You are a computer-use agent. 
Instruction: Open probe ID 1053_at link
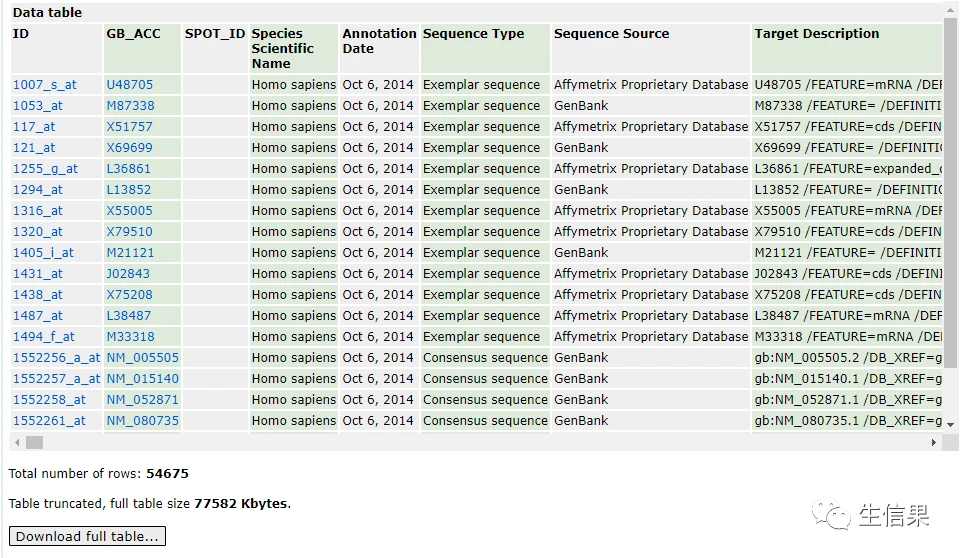pos(38,105)
